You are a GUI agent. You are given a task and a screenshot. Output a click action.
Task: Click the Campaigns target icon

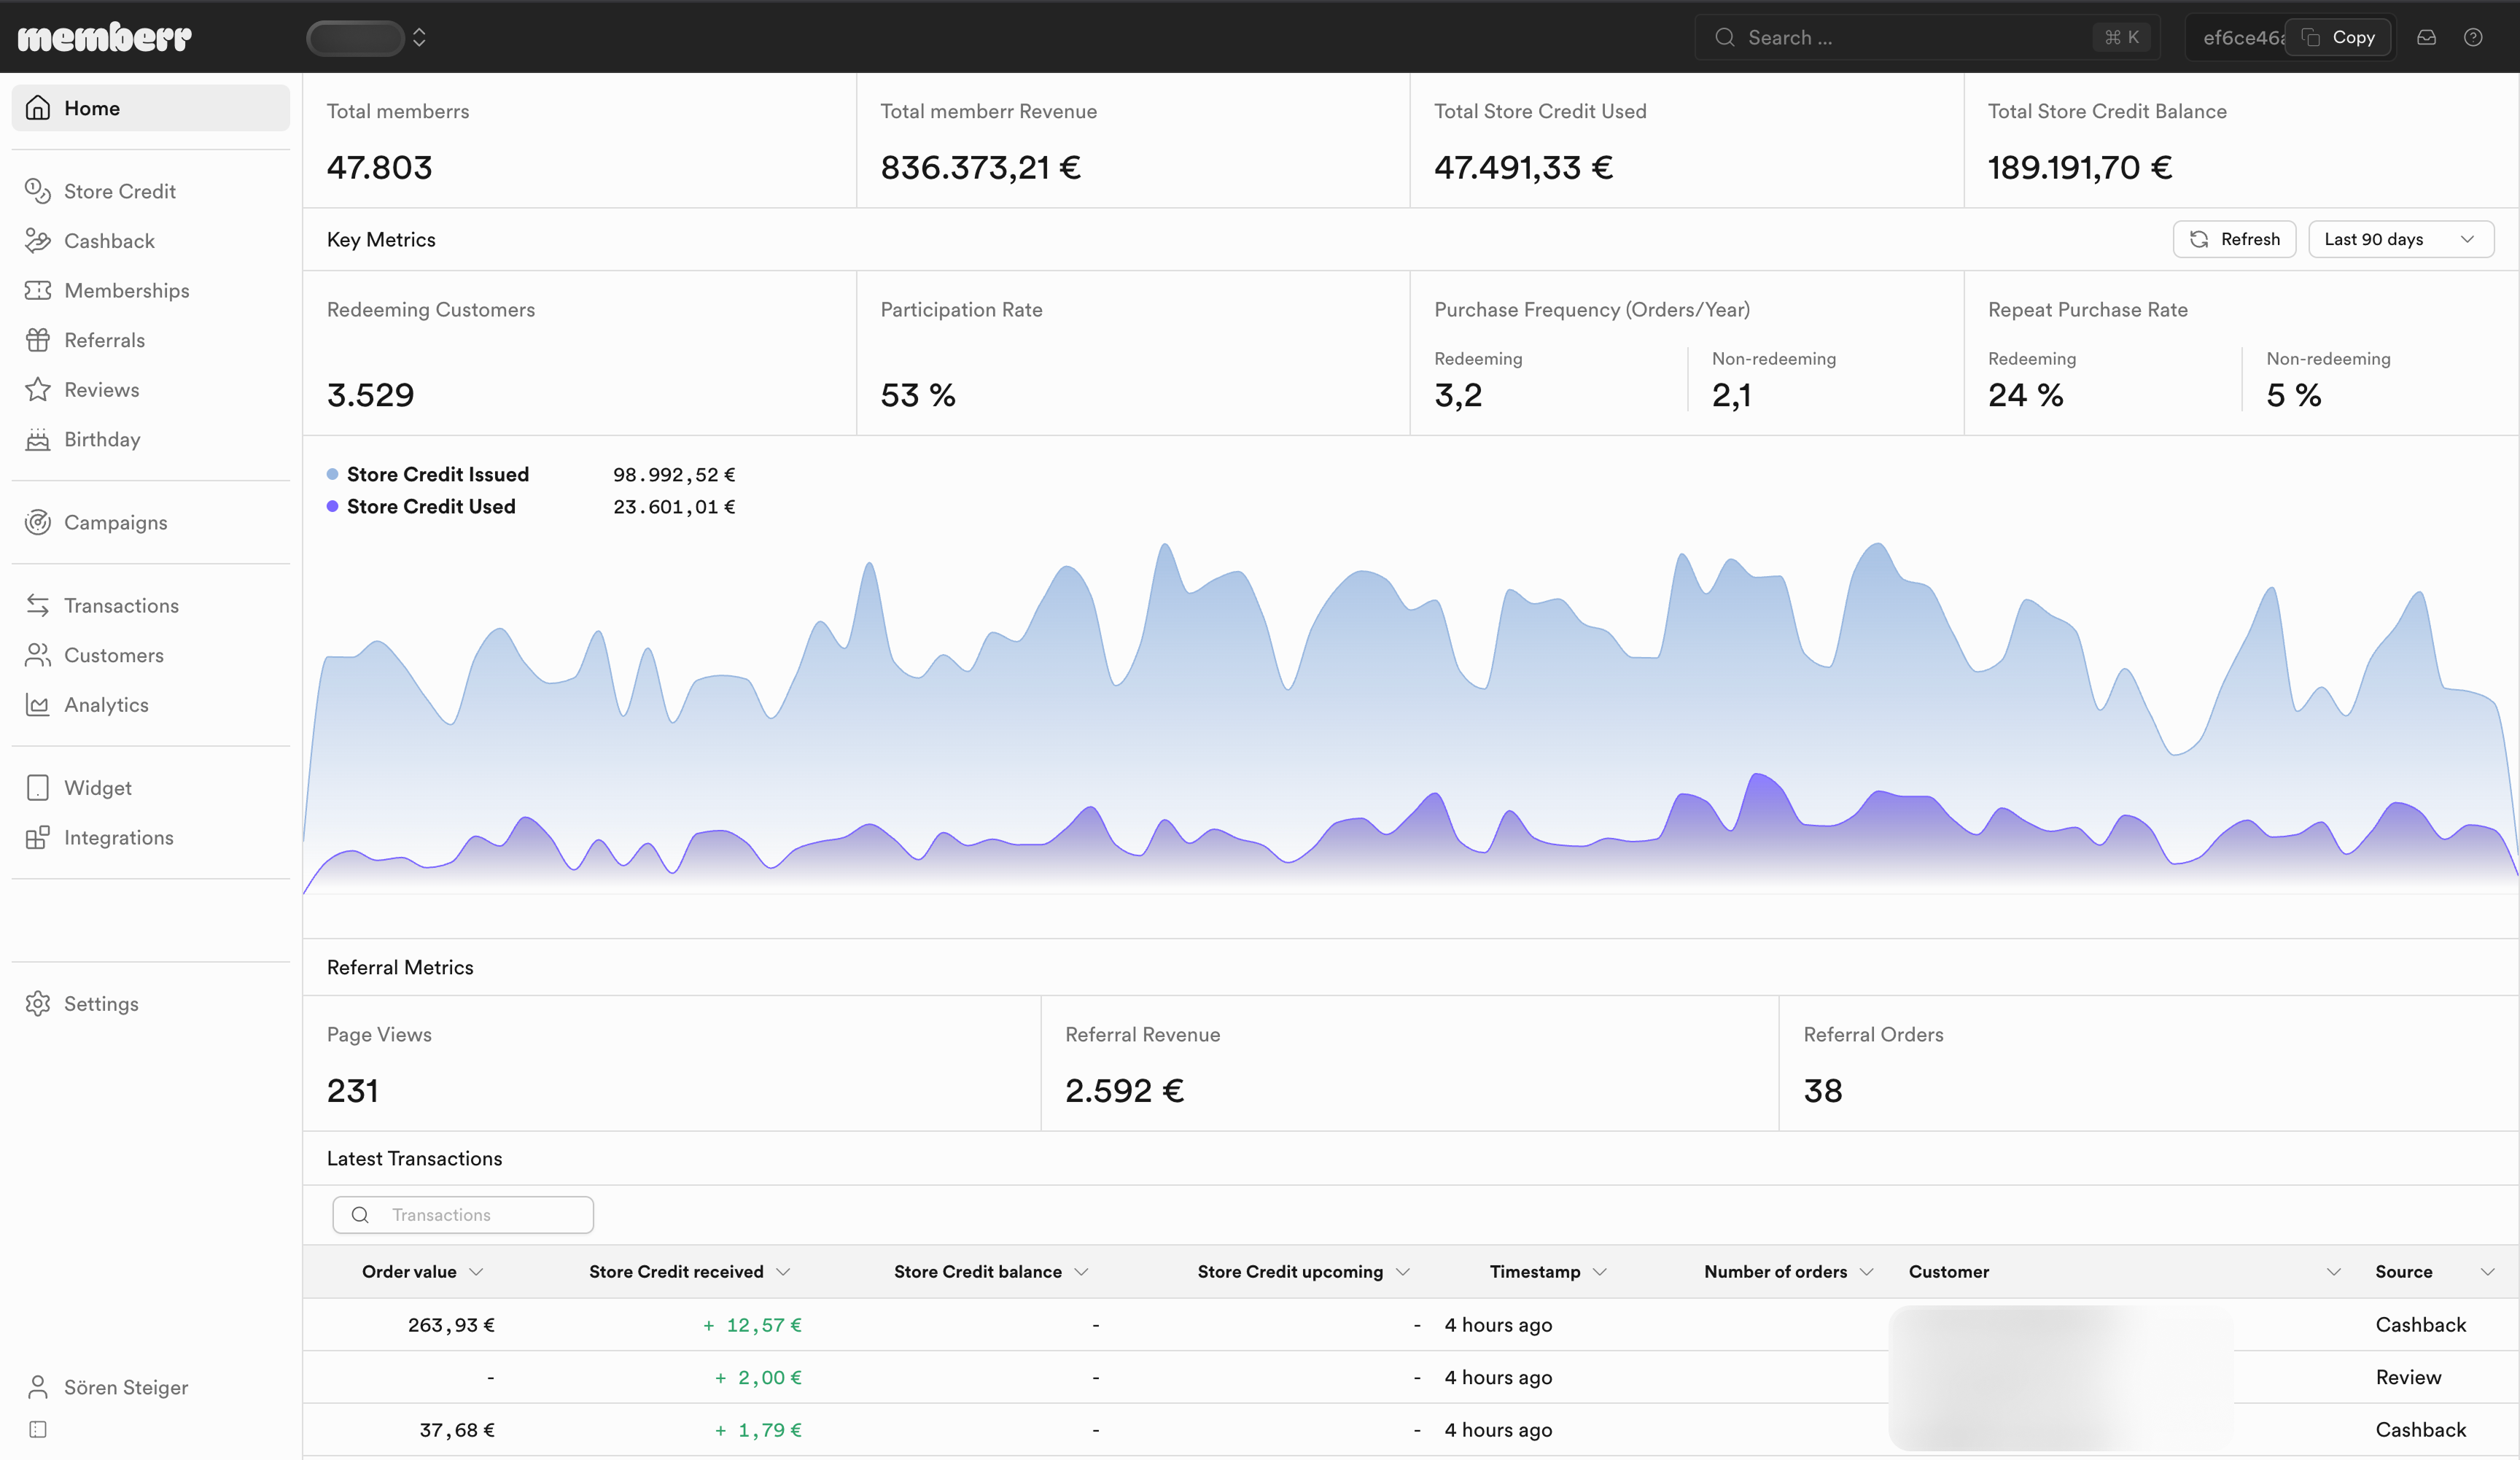37,522
